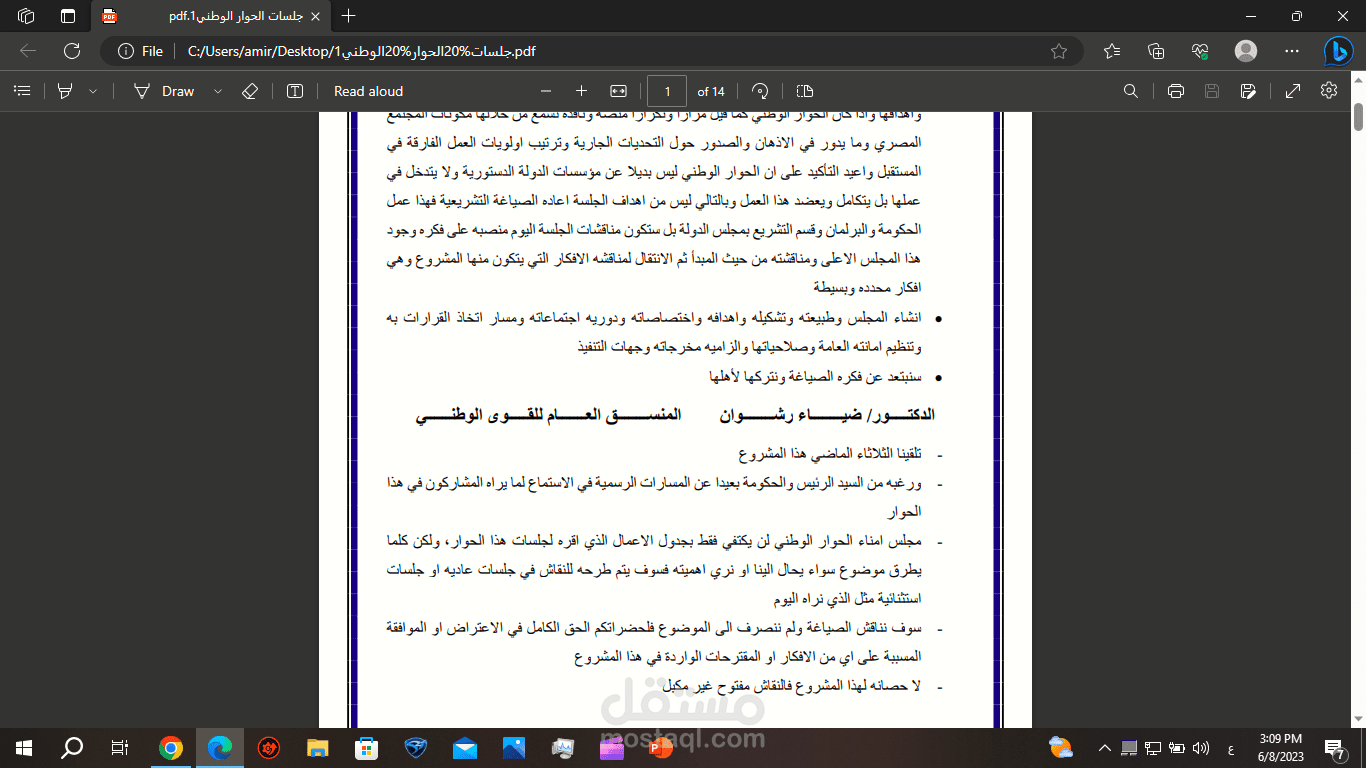Viewport: 1366px width, 768px height.
Task: Open the Mail app from the taskbar
Action: 465,748
